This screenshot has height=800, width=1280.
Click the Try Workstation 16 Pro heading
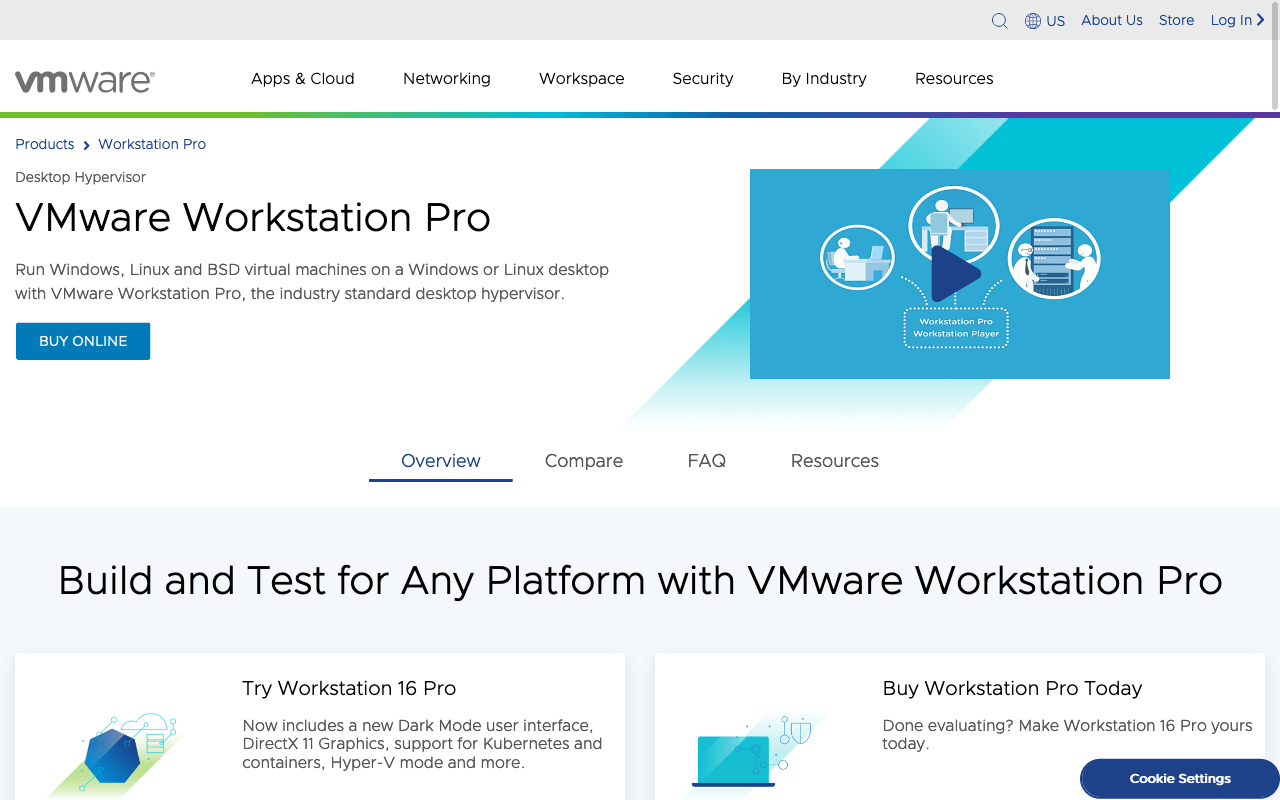click(x=349, y=688)
